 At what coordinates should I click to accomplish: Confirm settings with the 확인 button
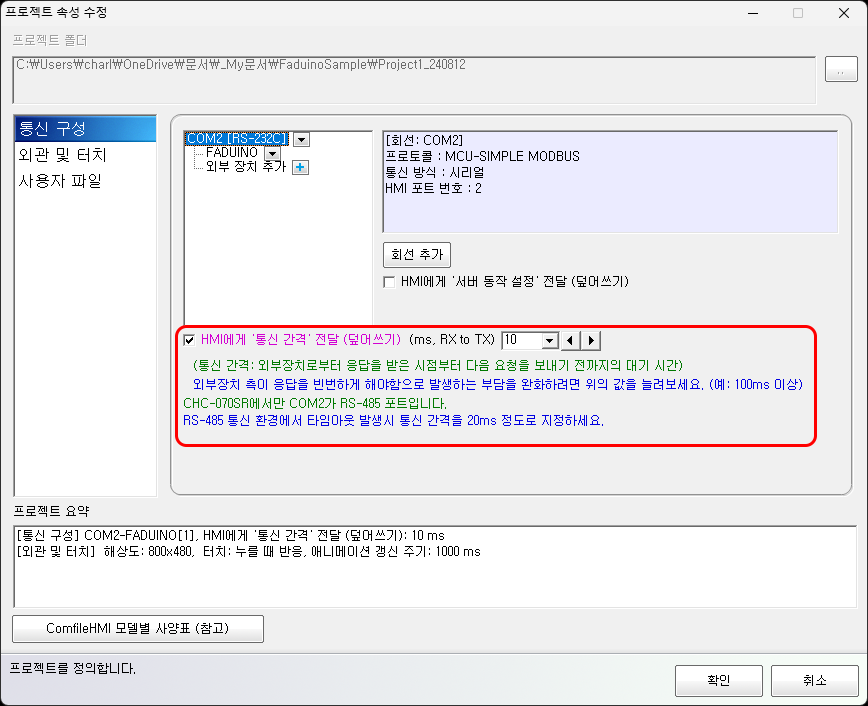coord(718,680)
